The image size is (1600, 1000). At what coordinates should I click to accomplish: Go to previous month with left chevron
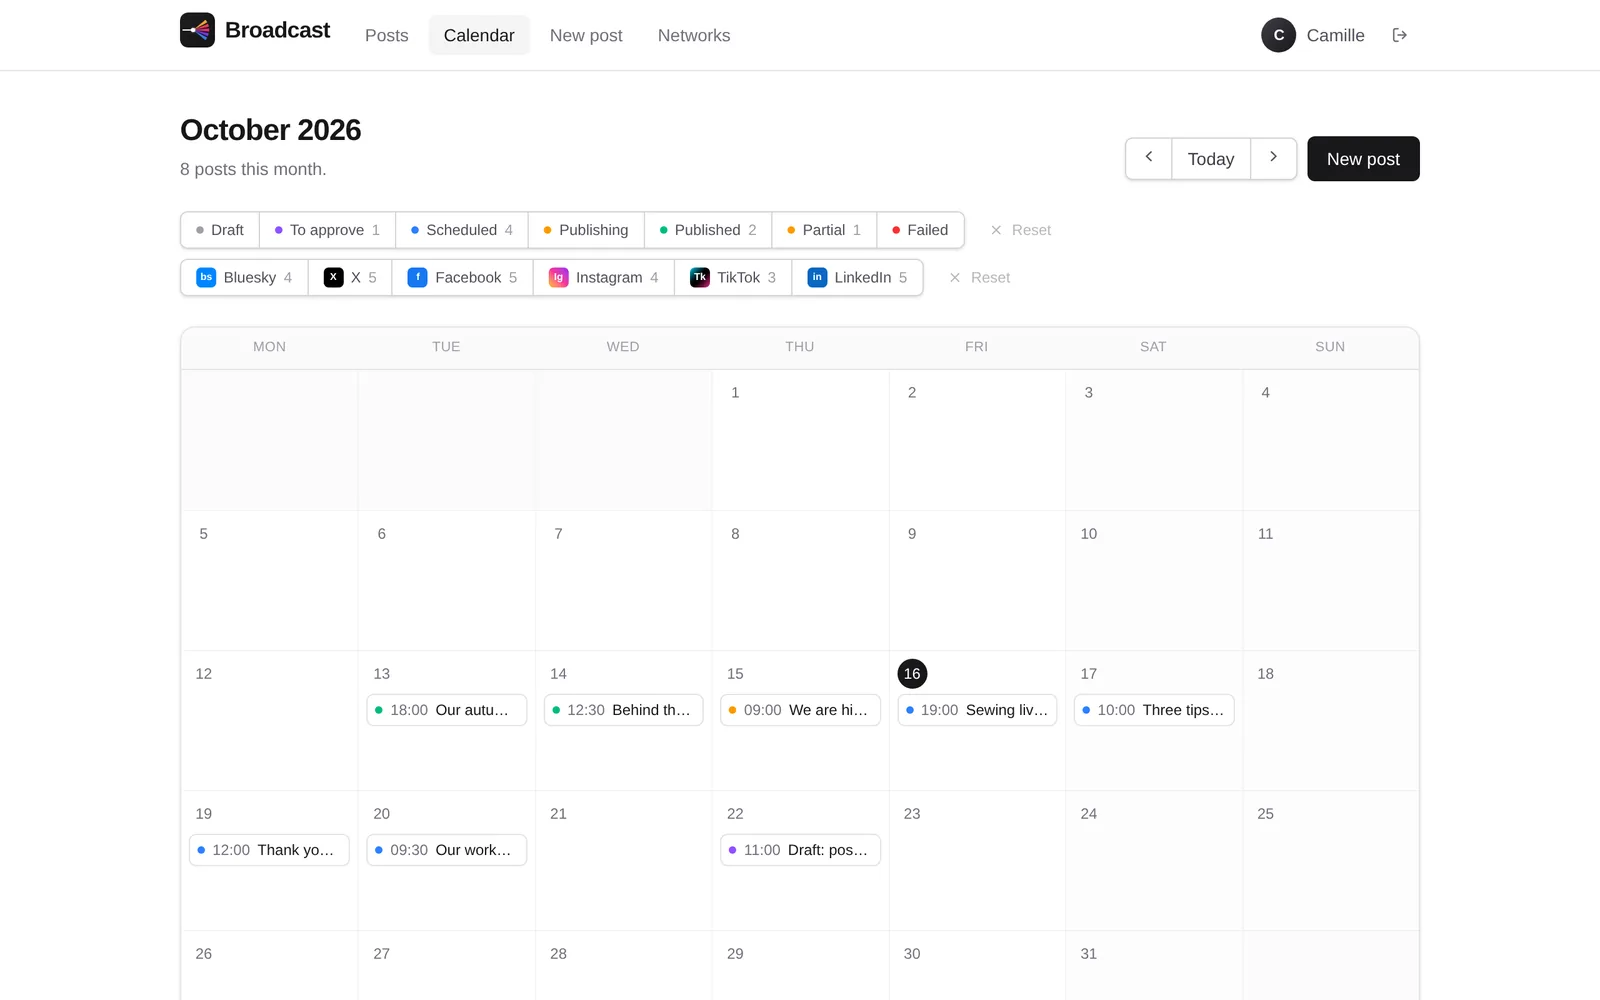[x=1149, y=158]
